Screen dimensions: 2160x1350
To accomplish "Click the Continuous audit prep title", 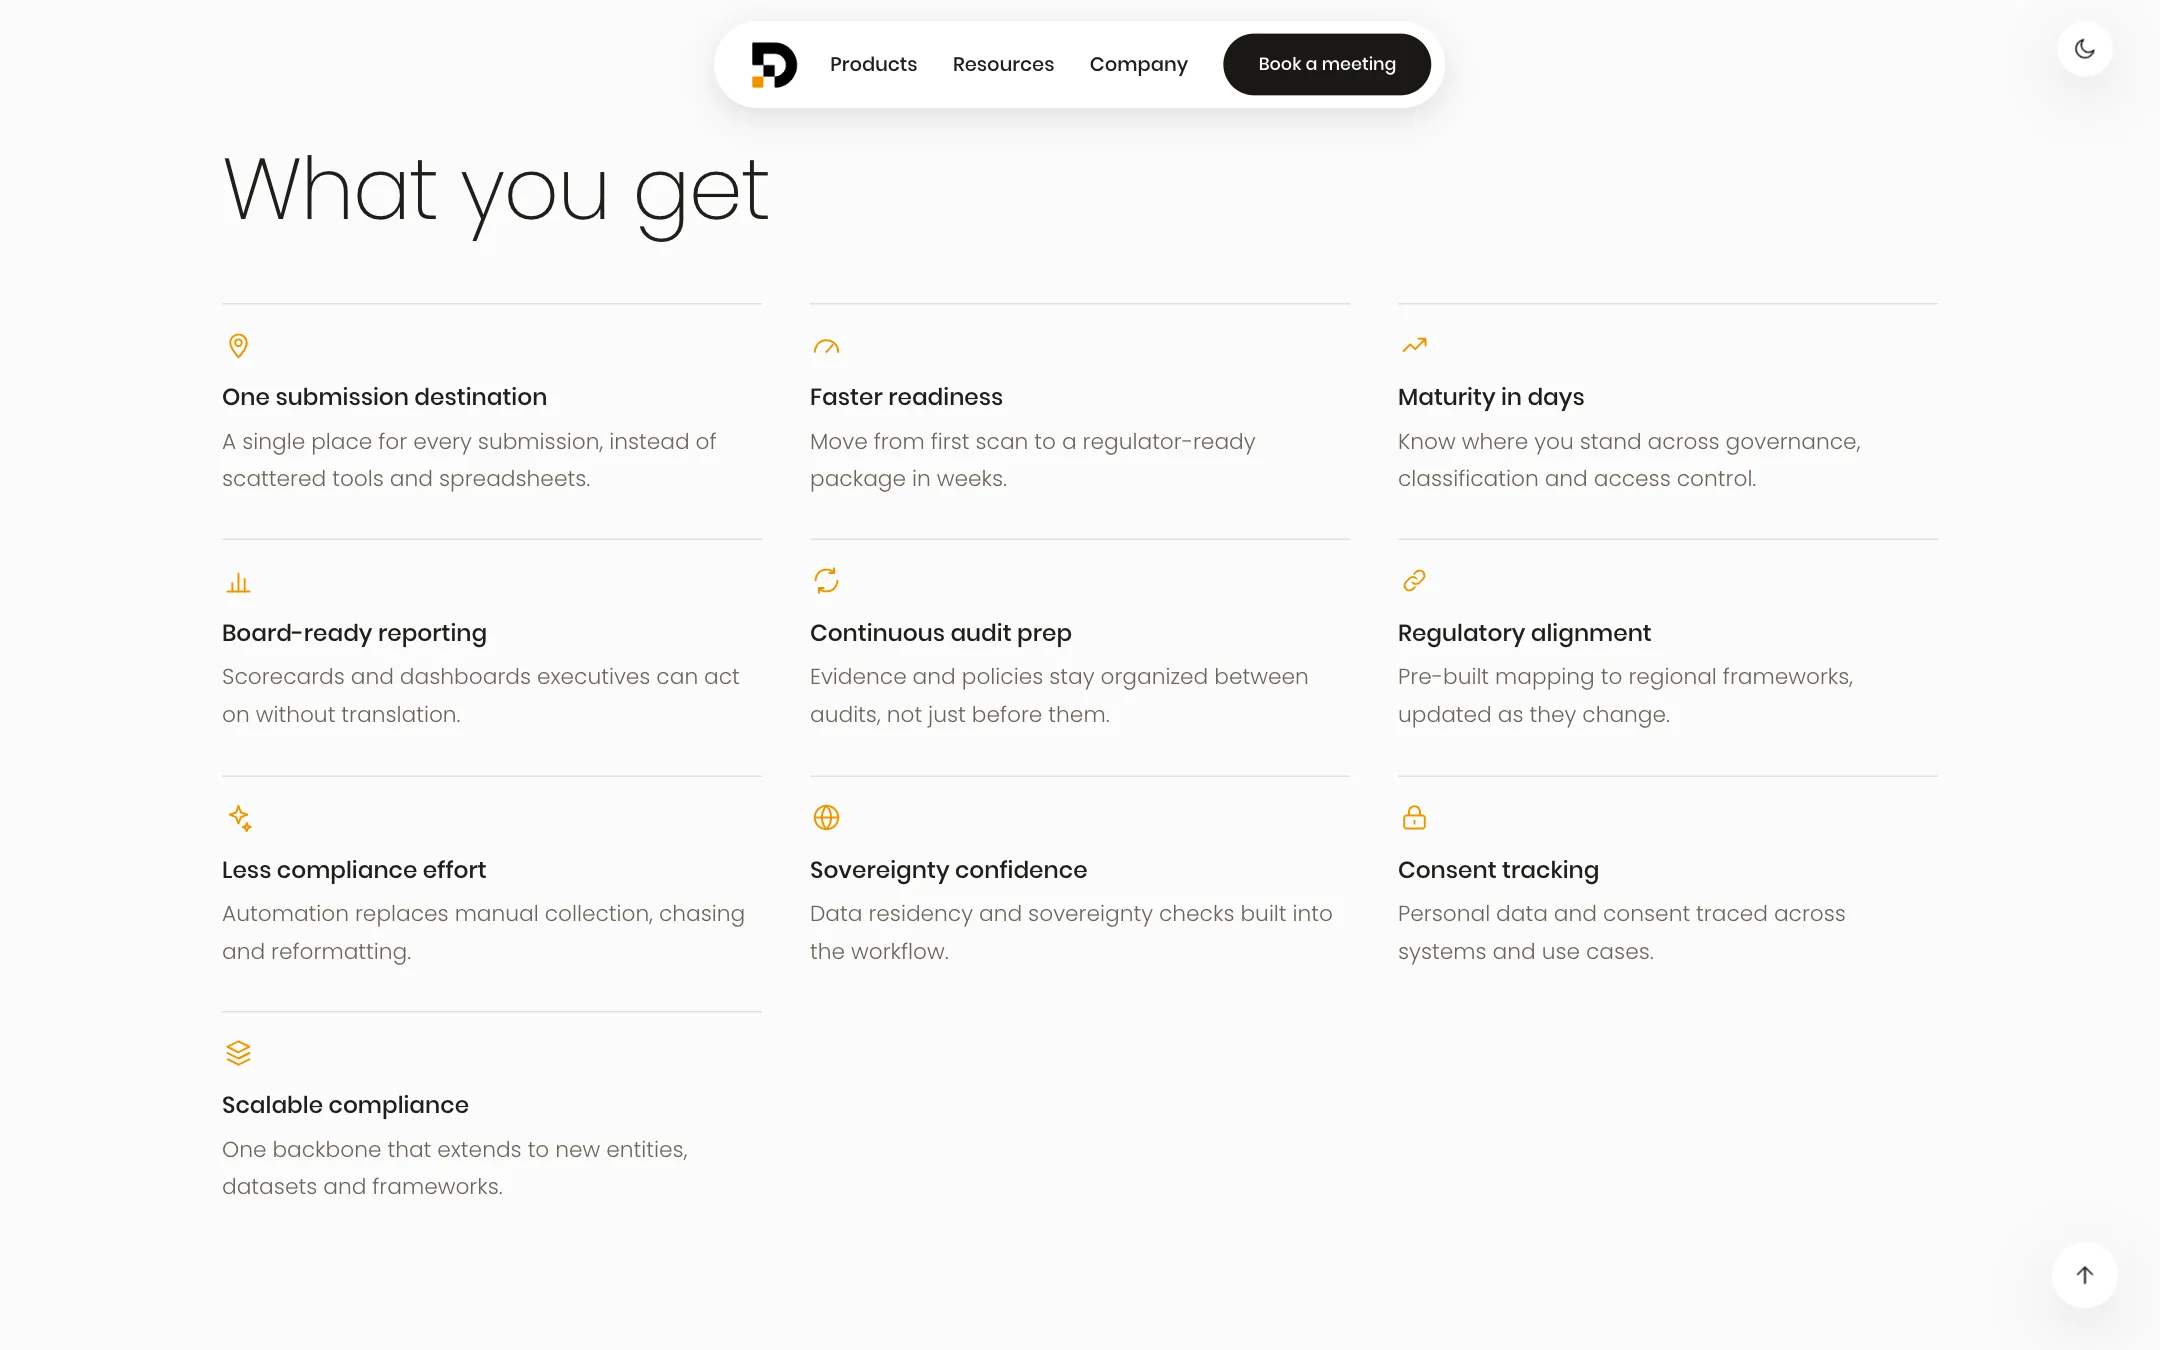I will point(940,634).
